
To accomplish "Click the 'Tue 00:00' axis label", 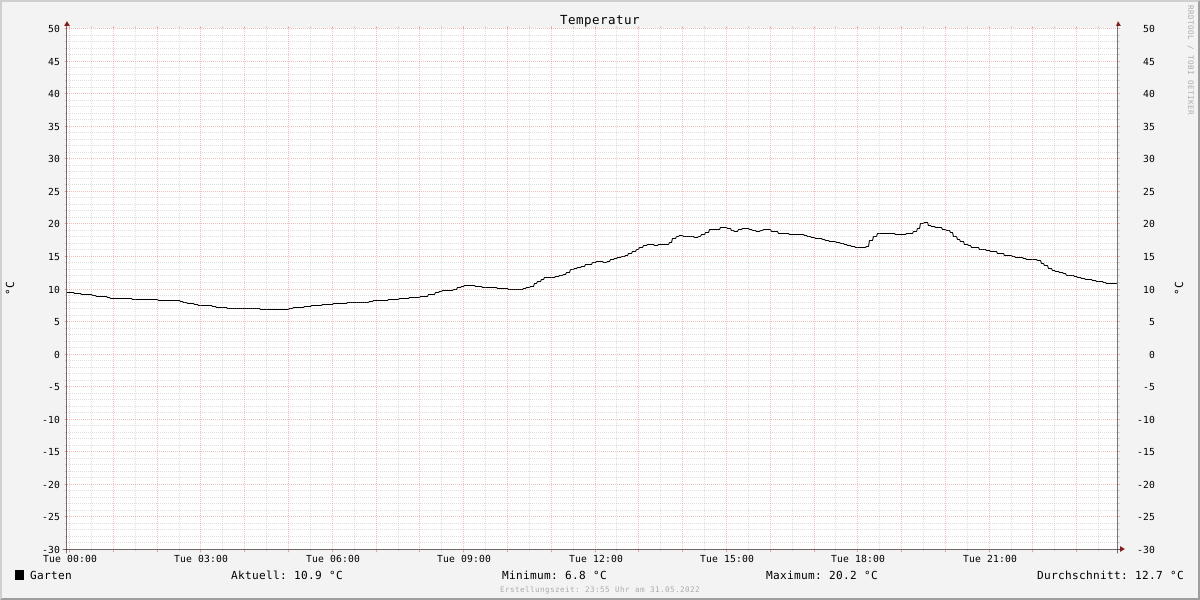I will (x=70, y=559).
